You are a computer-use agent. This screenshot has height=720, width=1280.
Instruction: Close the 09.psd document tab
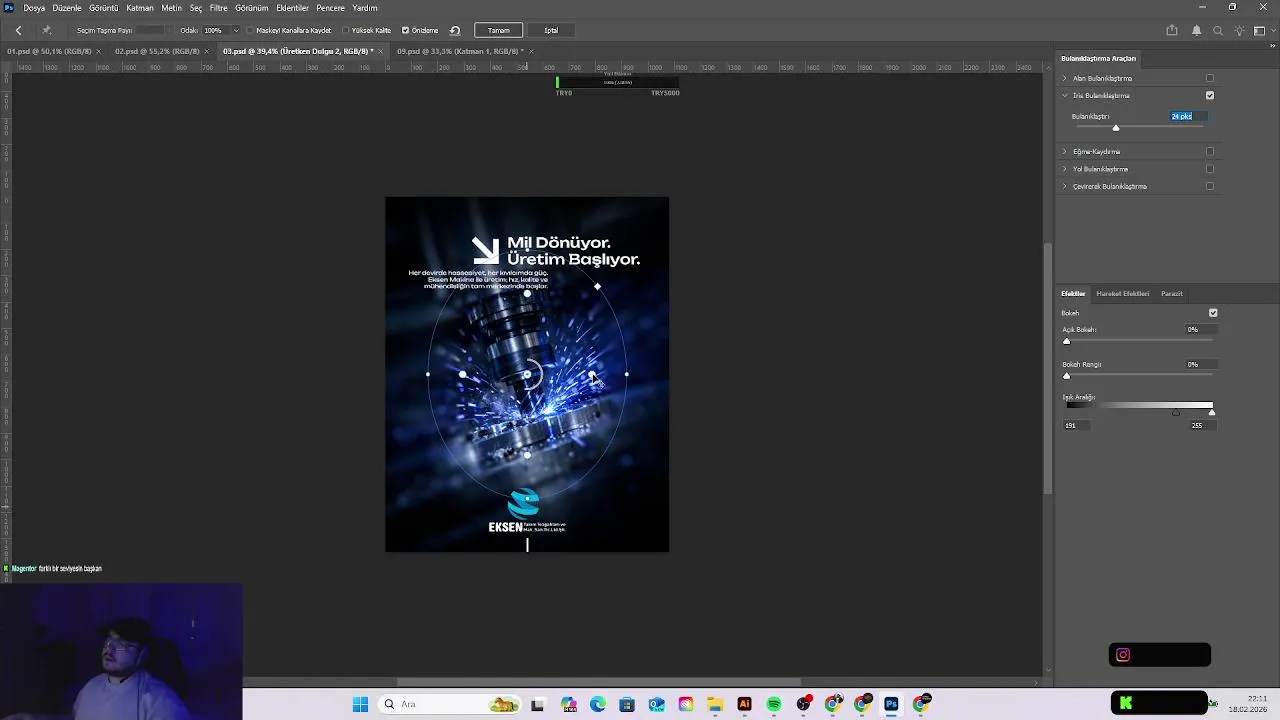(x=531, y=51)
